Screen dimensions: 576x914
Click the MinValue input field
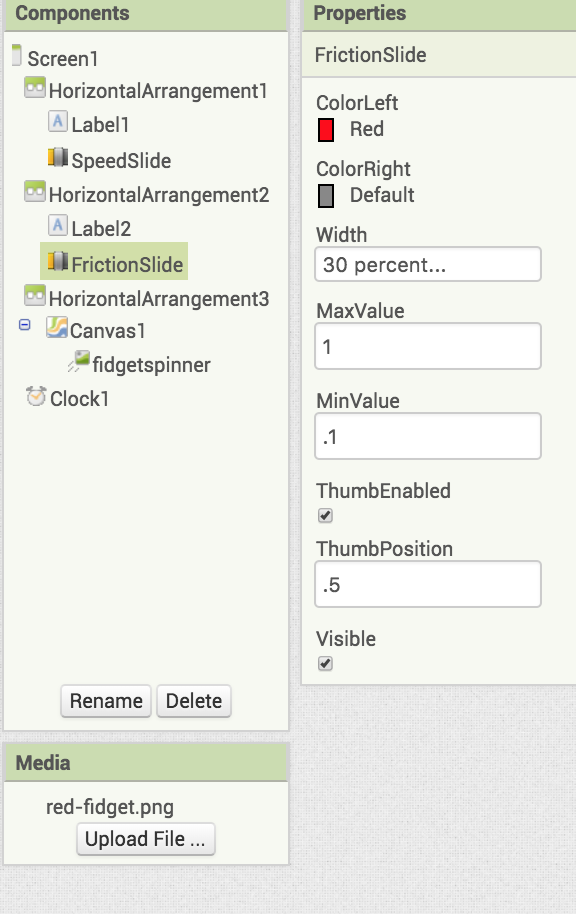click(428, 436)
